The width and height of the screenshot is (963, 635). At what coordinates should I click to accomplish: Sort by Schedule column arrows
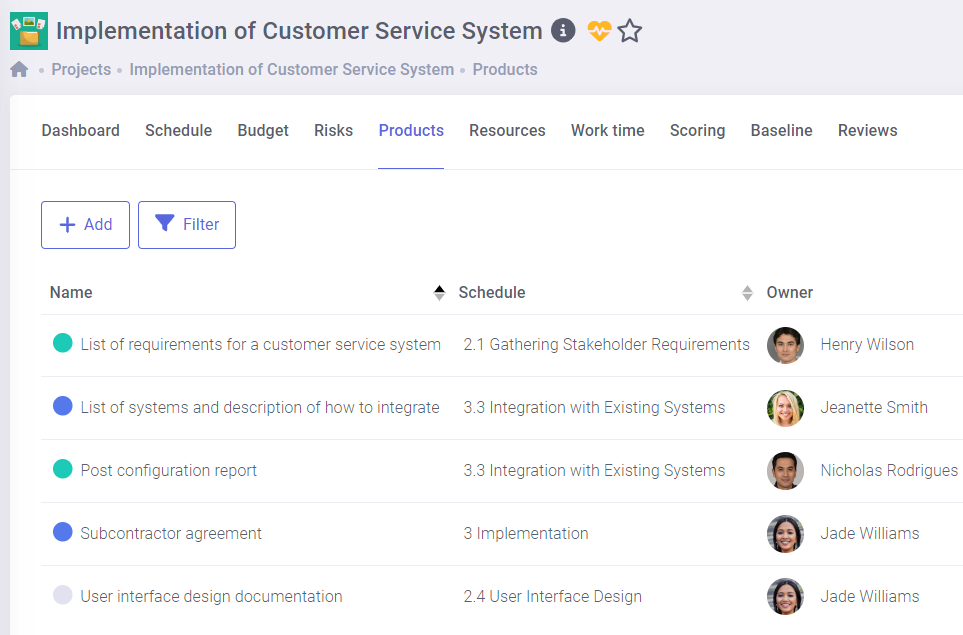pyautogui.click(x=746, y=293)
